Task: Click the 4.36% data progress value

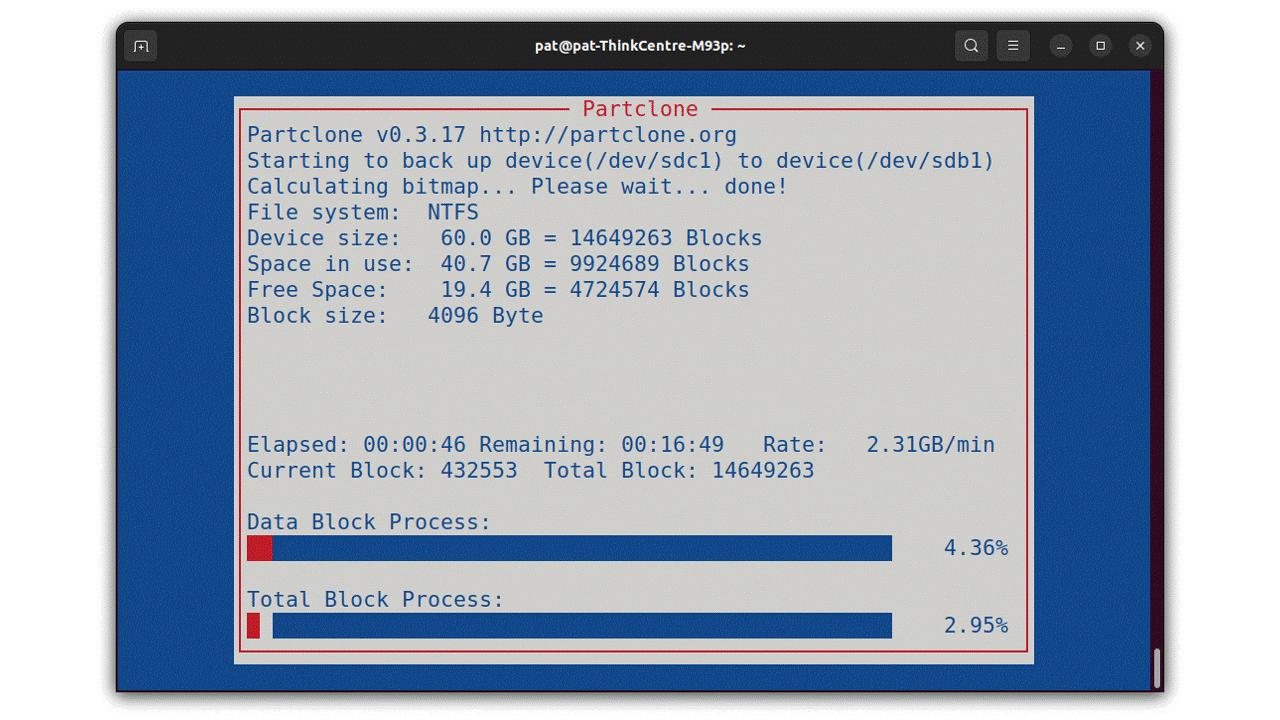Action: pos(976,548)
